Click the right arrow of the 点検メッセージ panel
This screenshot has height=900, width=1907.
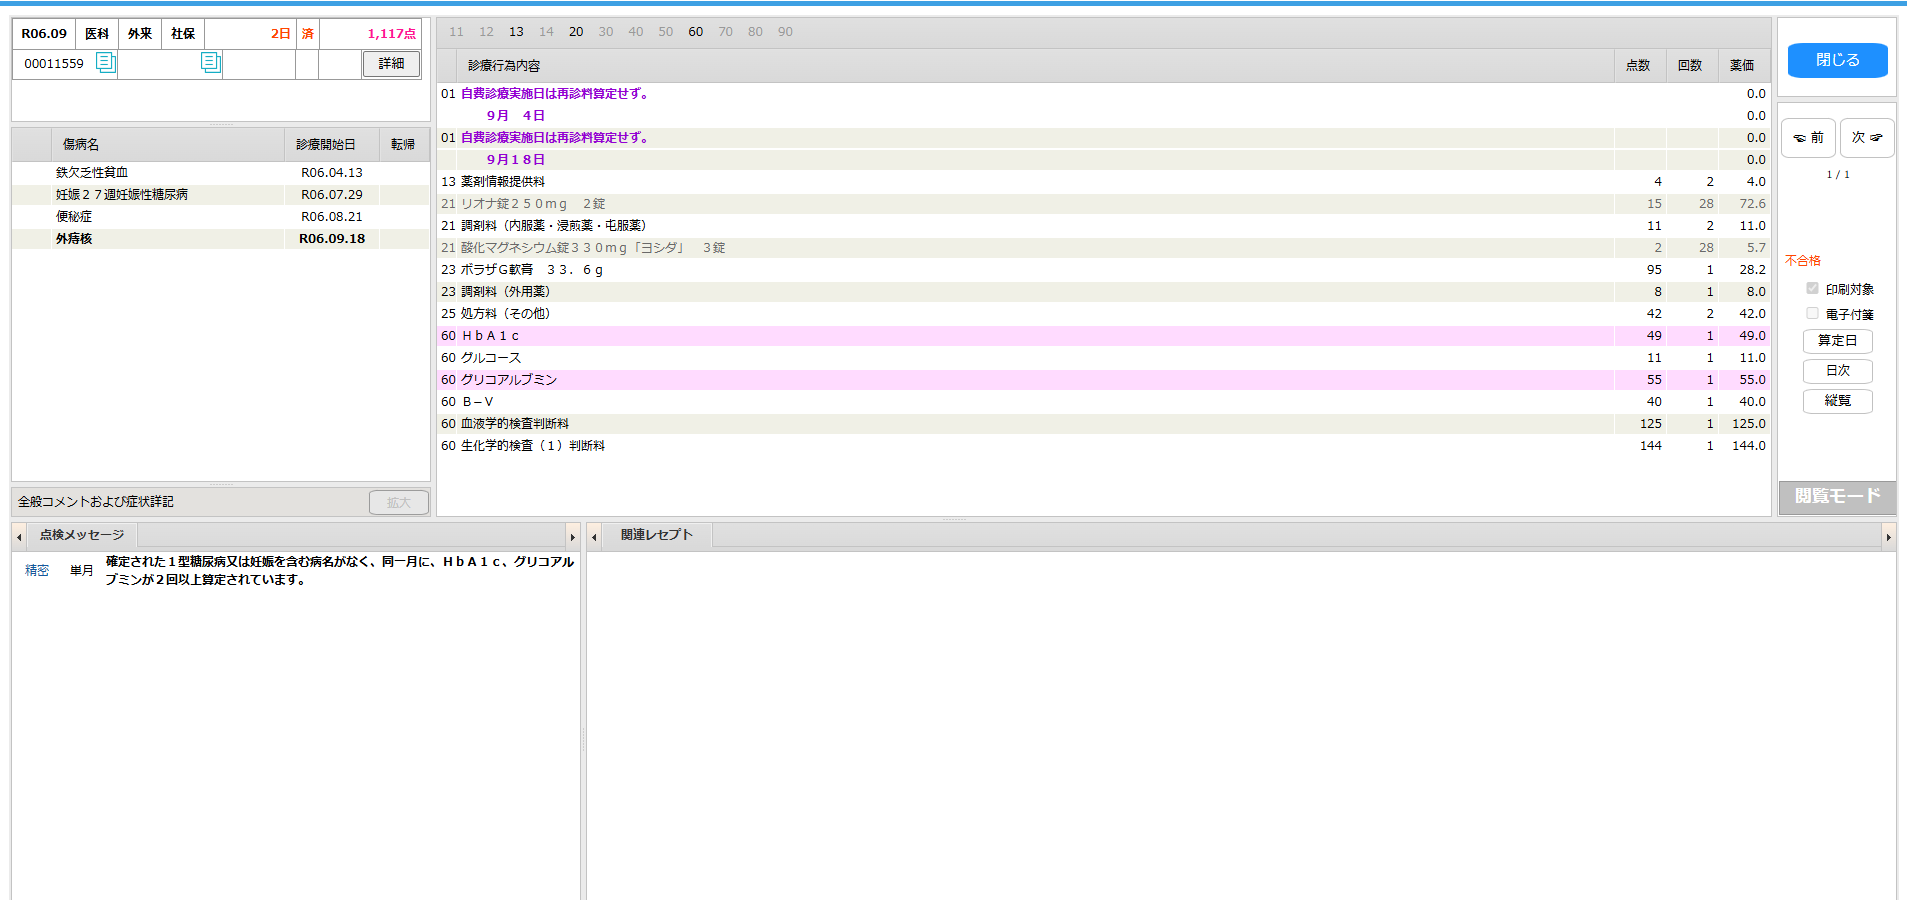coord(573,536)
